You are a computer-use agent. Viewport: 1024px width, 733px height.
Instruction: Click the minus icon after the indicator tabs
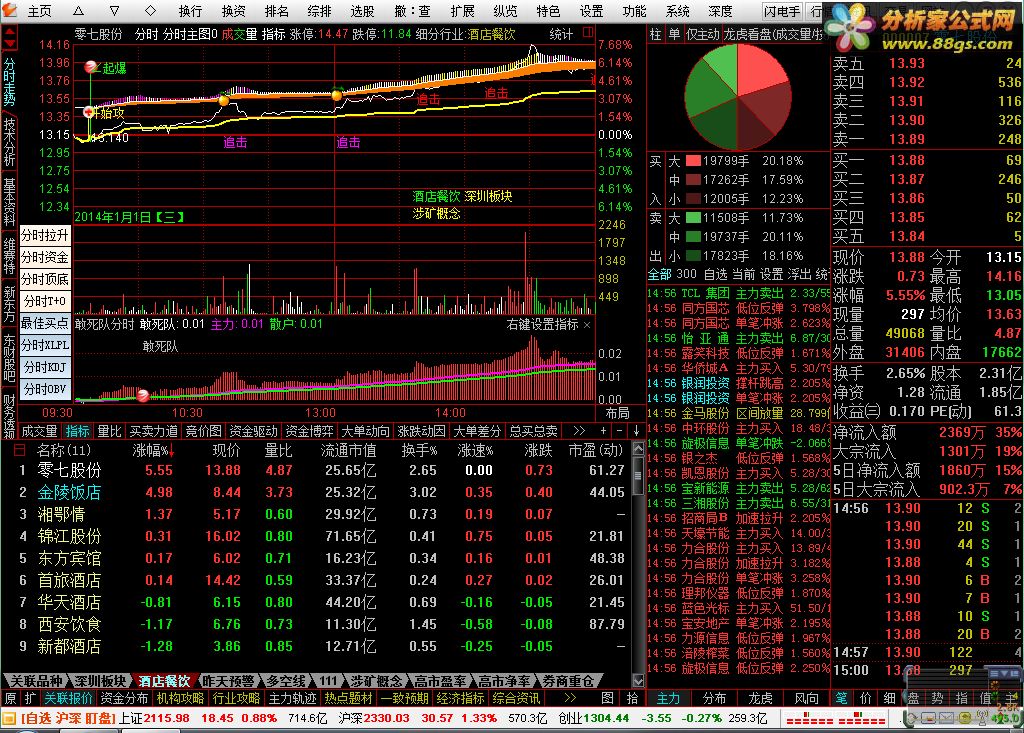point(619,431)
